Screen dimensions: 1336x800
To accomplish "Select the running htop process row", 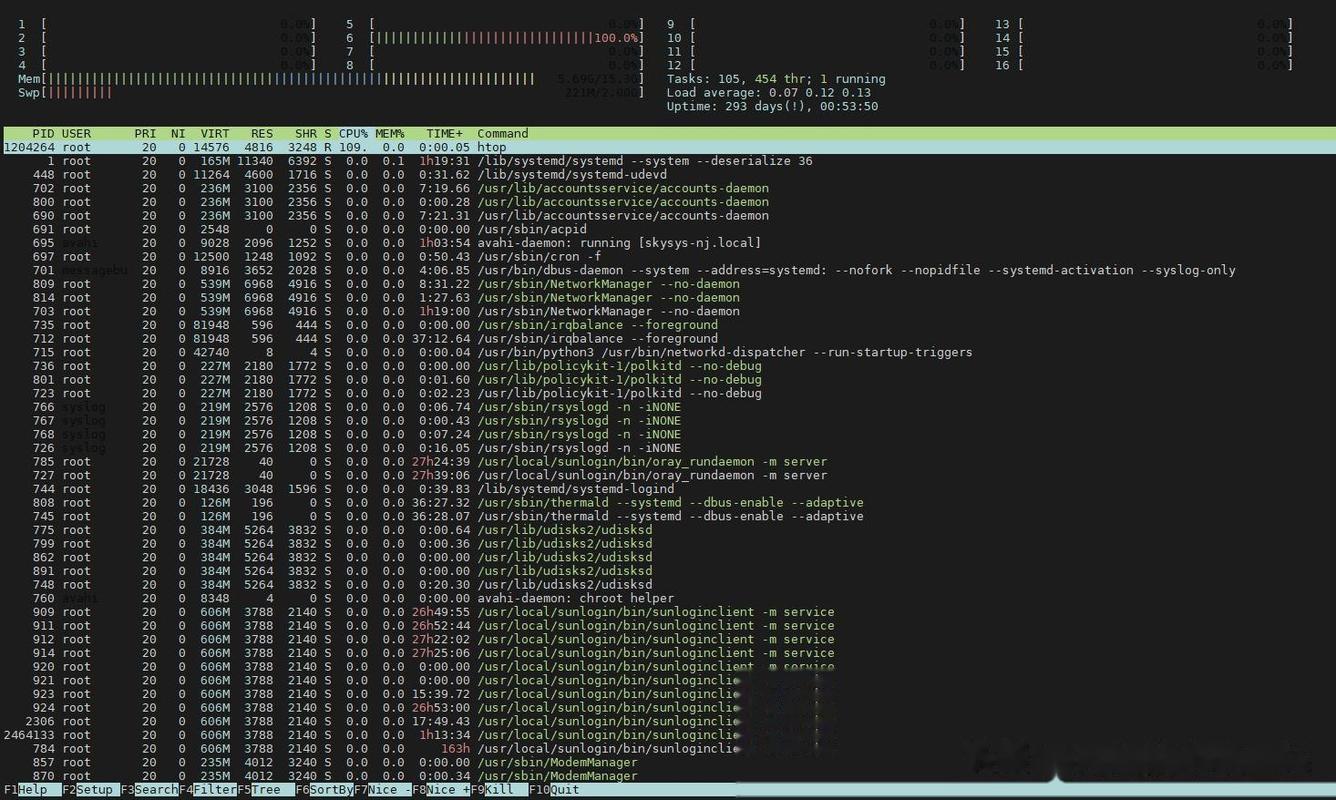I will tap(300, 146).
